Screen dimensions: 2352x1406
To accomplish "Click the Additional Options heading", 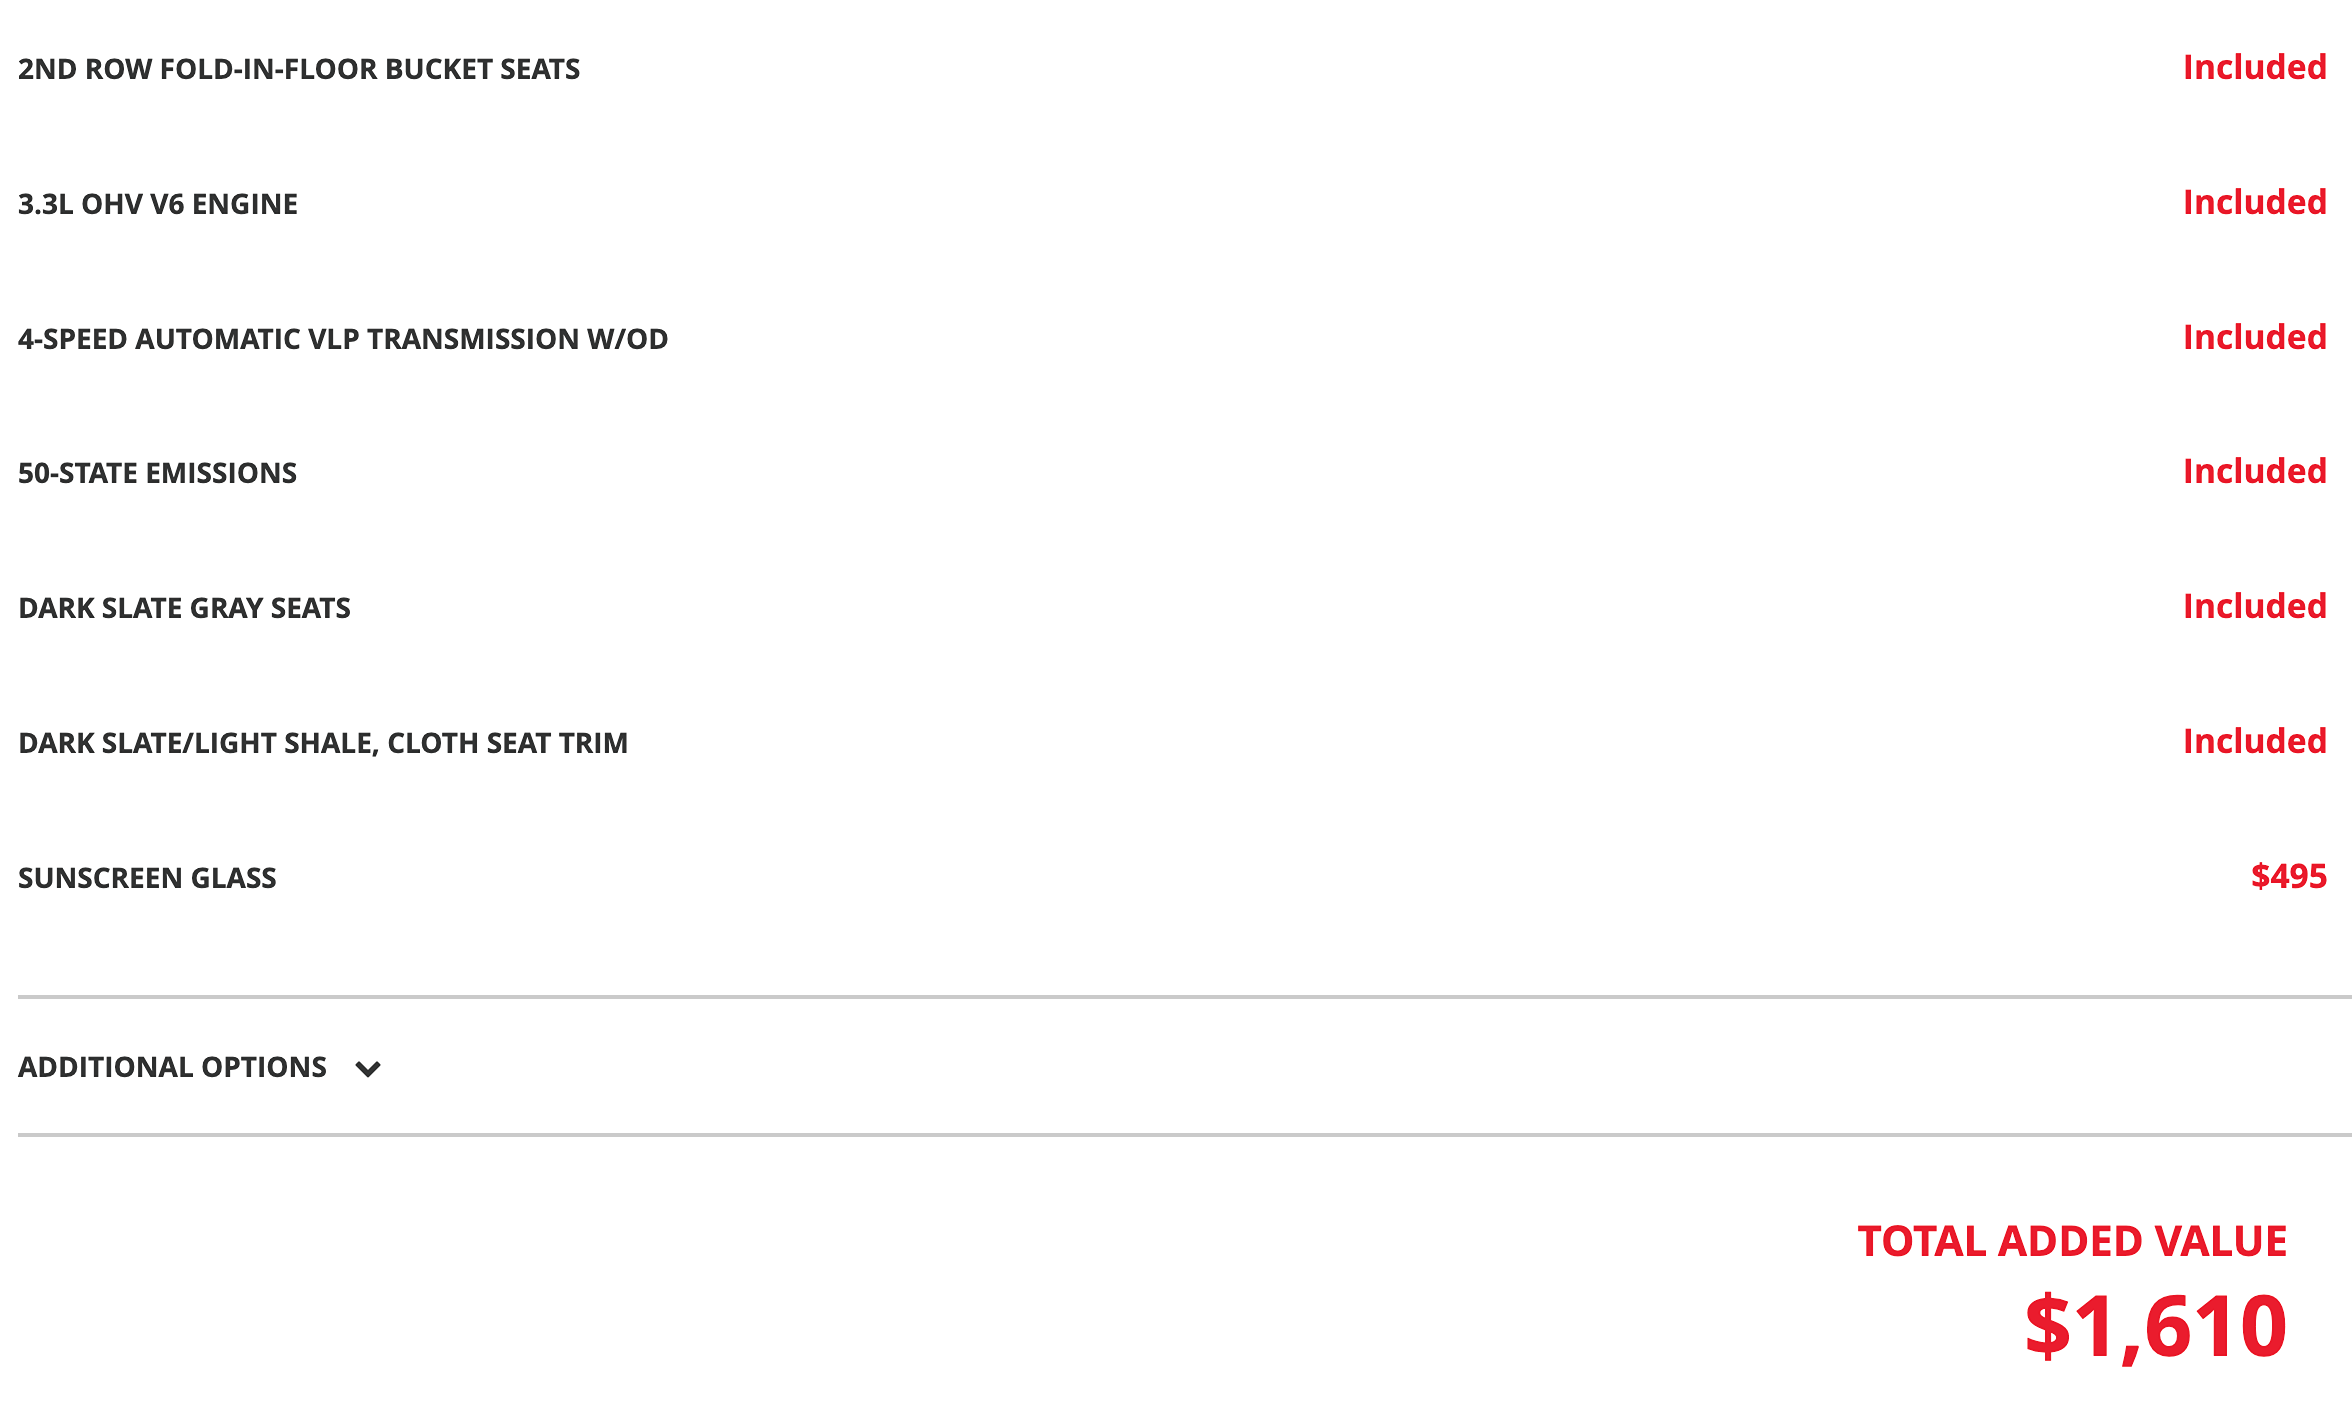I will (172, 1067).
